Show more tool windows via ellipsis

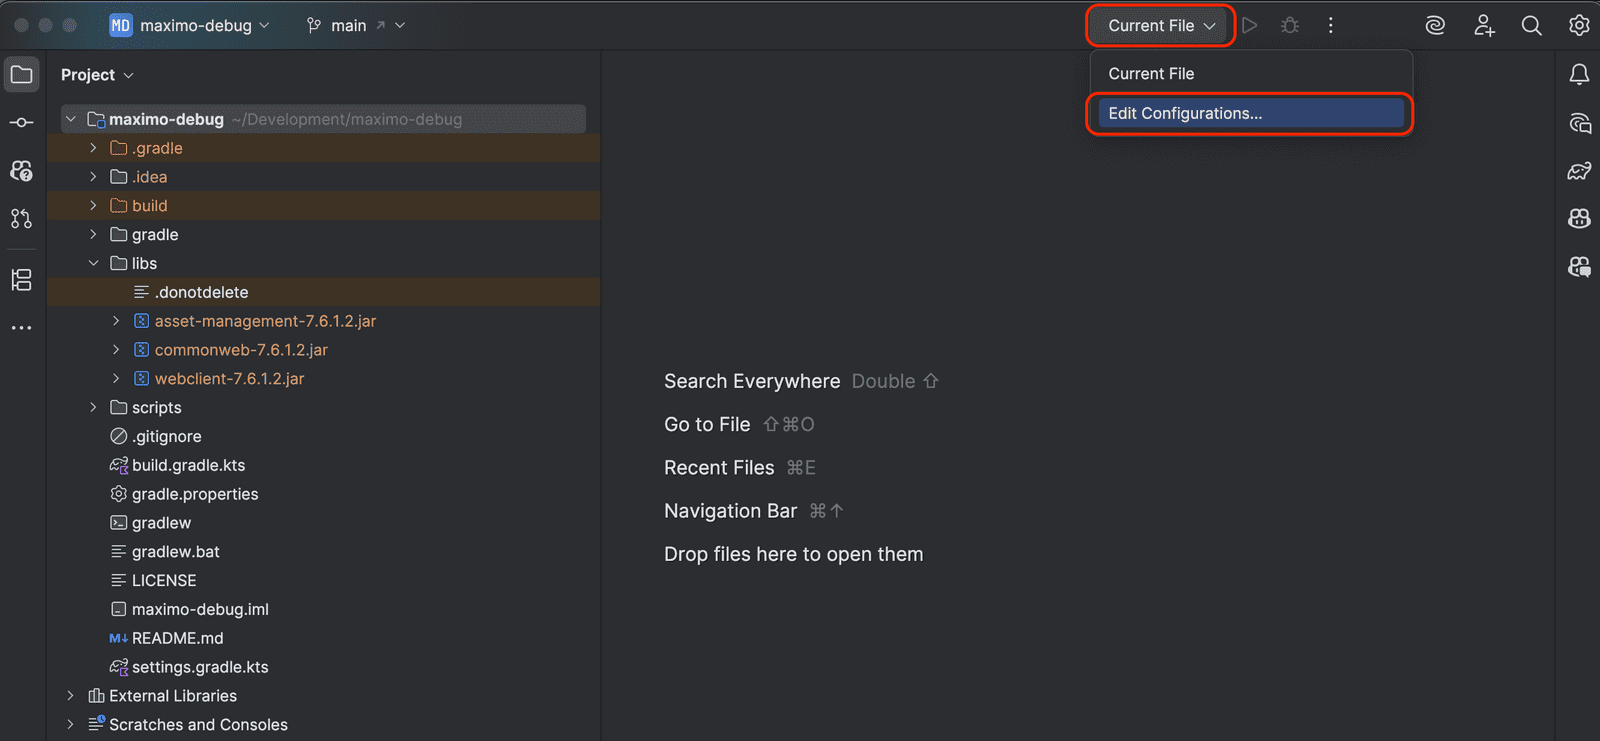coord(21,327)
